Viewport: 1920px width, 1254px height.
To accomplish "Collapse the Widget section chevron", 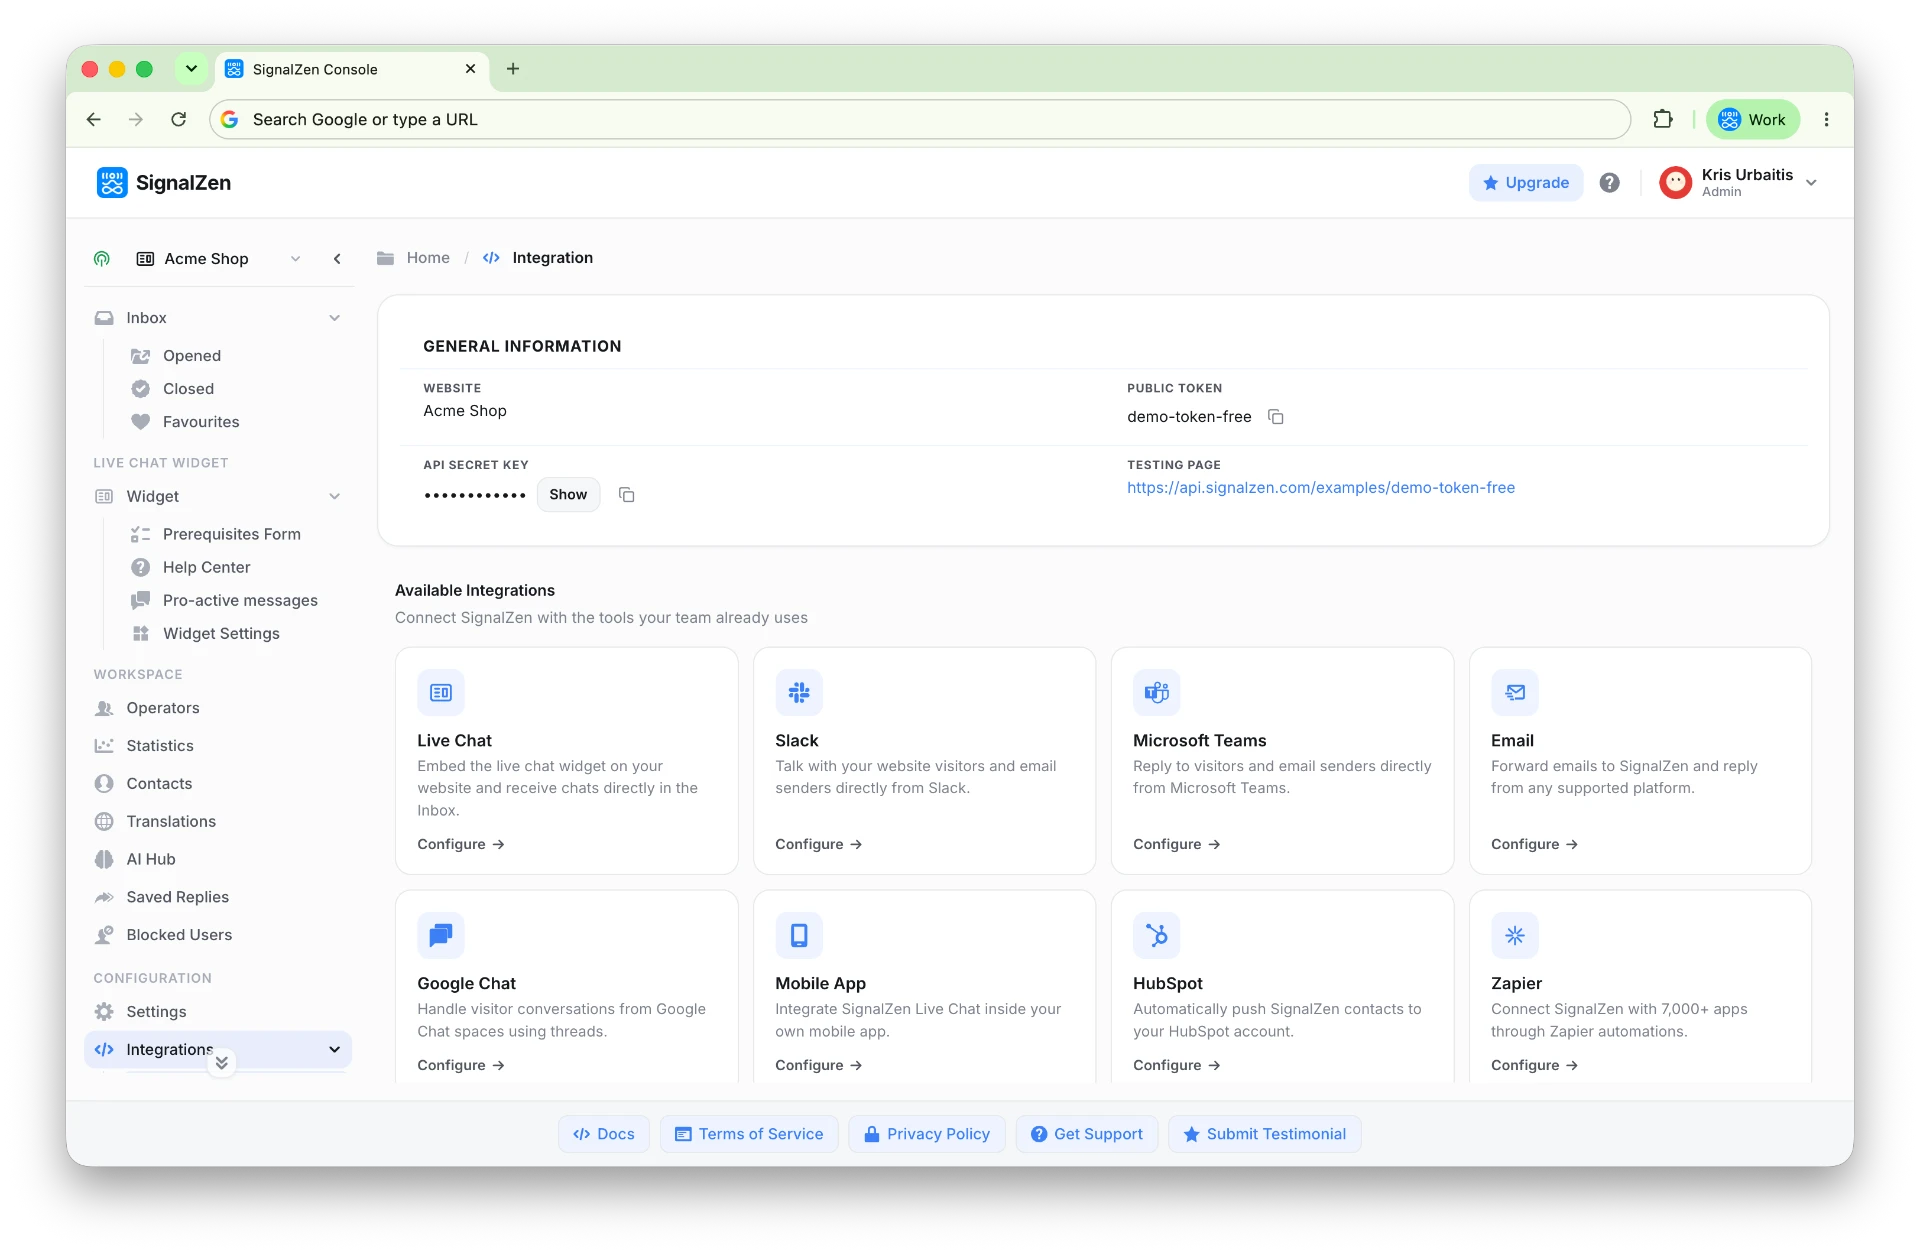I will (x=334, y=497).
